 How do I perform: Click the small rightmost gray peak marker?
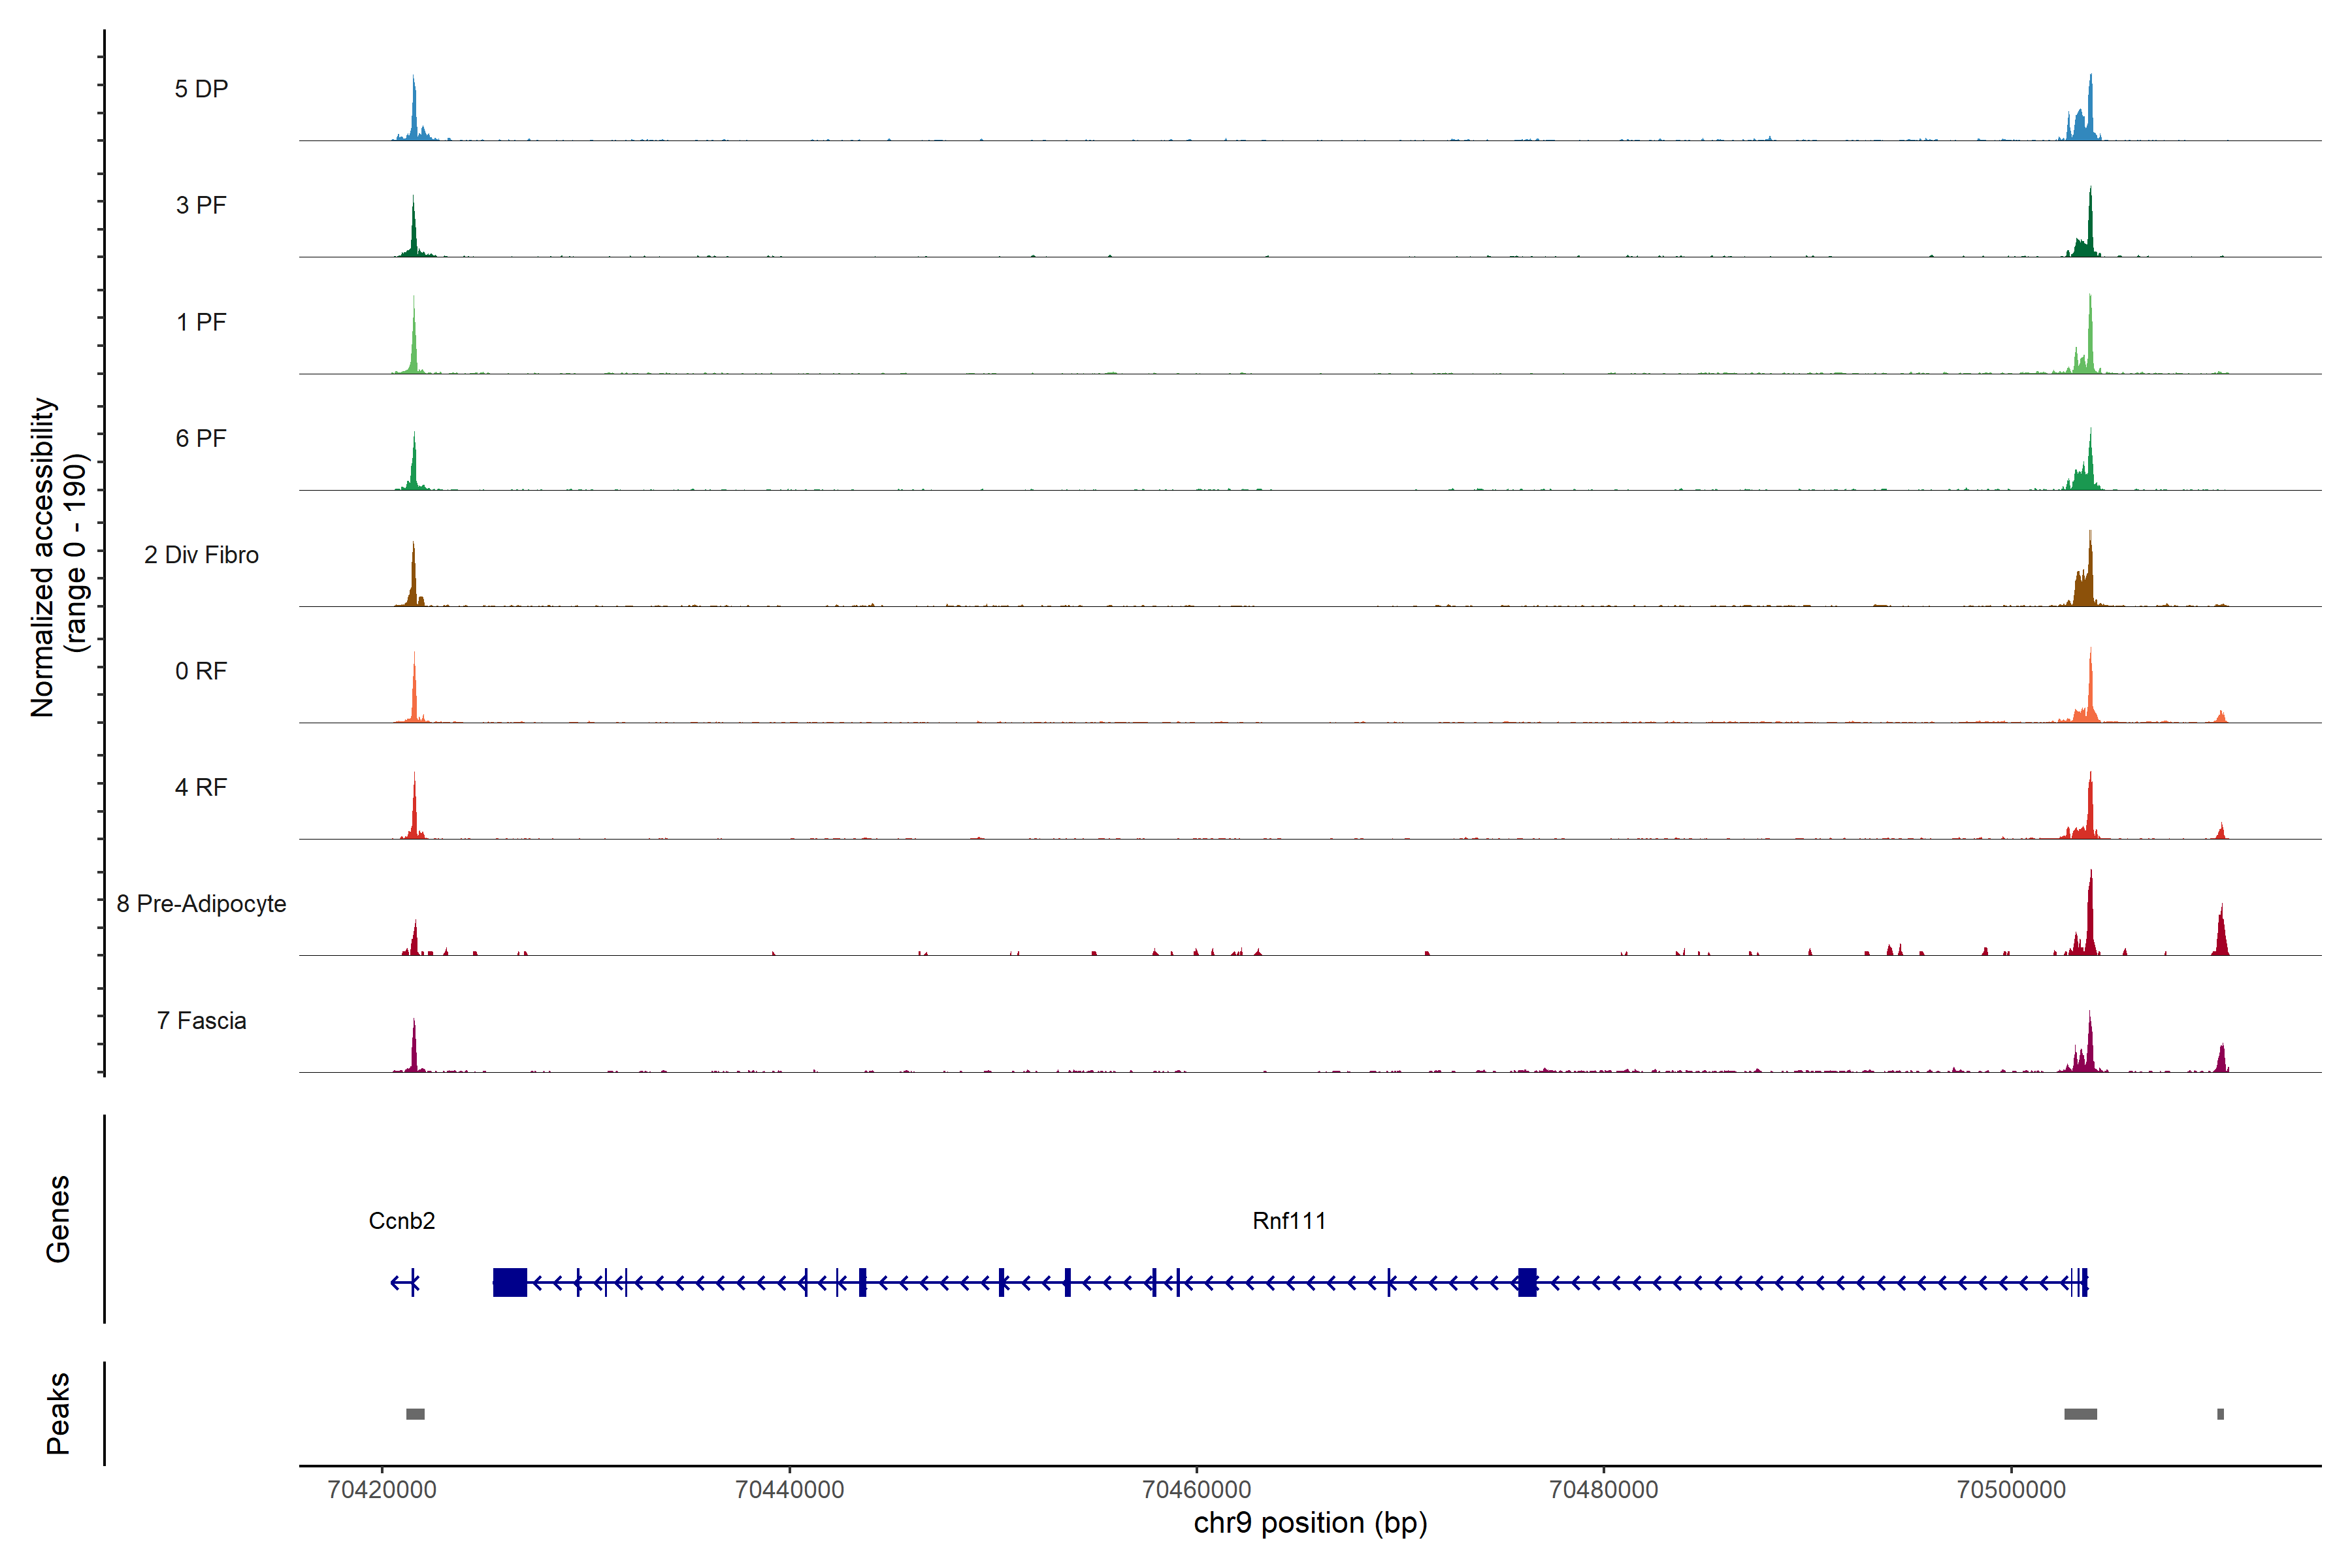pyautogui.click(x=2220, y=1414)
